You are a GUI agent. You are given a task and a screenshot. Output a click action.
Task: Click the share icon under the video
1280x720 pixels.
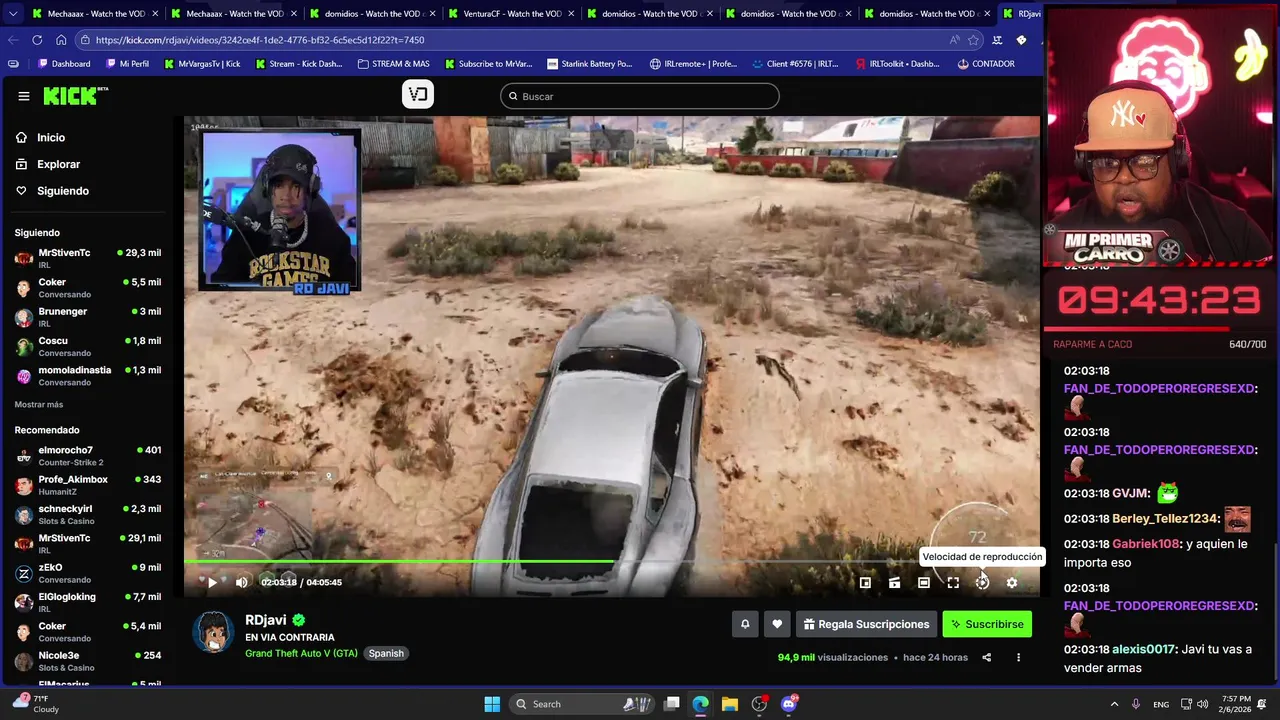(986, 657)
